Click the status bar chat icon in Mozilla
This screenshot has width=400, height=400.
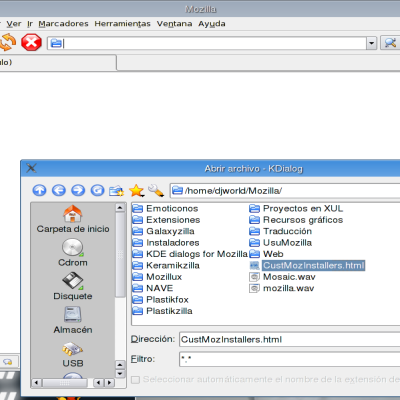click(7, 362)
